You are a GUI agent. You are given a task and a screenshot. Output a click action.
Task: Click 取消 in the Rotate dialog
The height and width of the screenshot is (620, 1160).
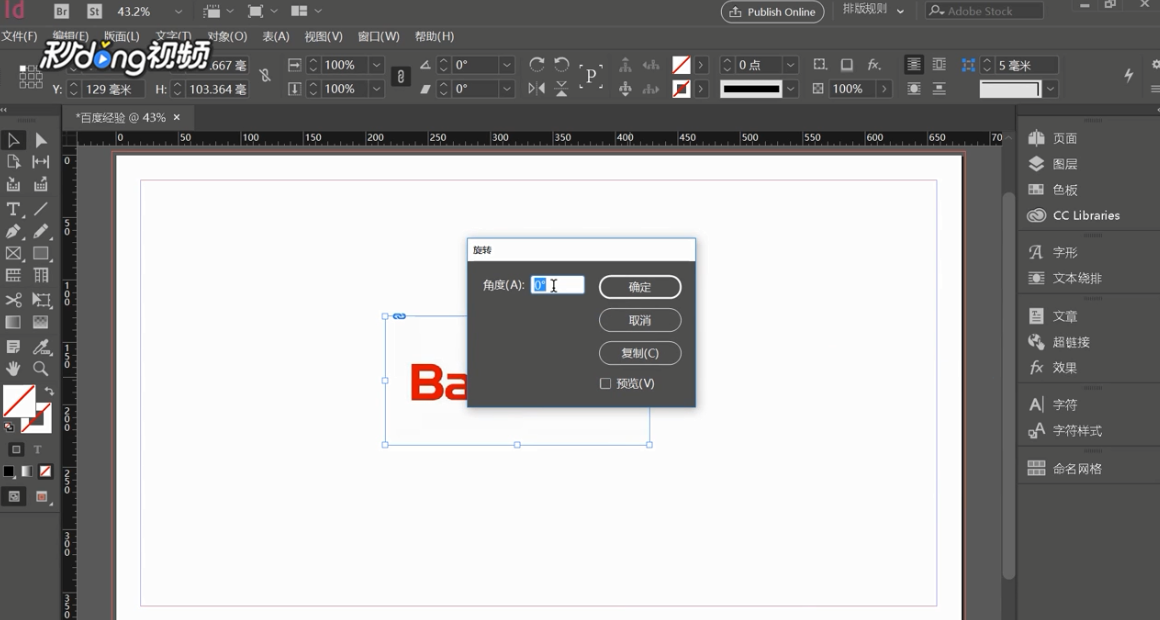tap(640, 320)
